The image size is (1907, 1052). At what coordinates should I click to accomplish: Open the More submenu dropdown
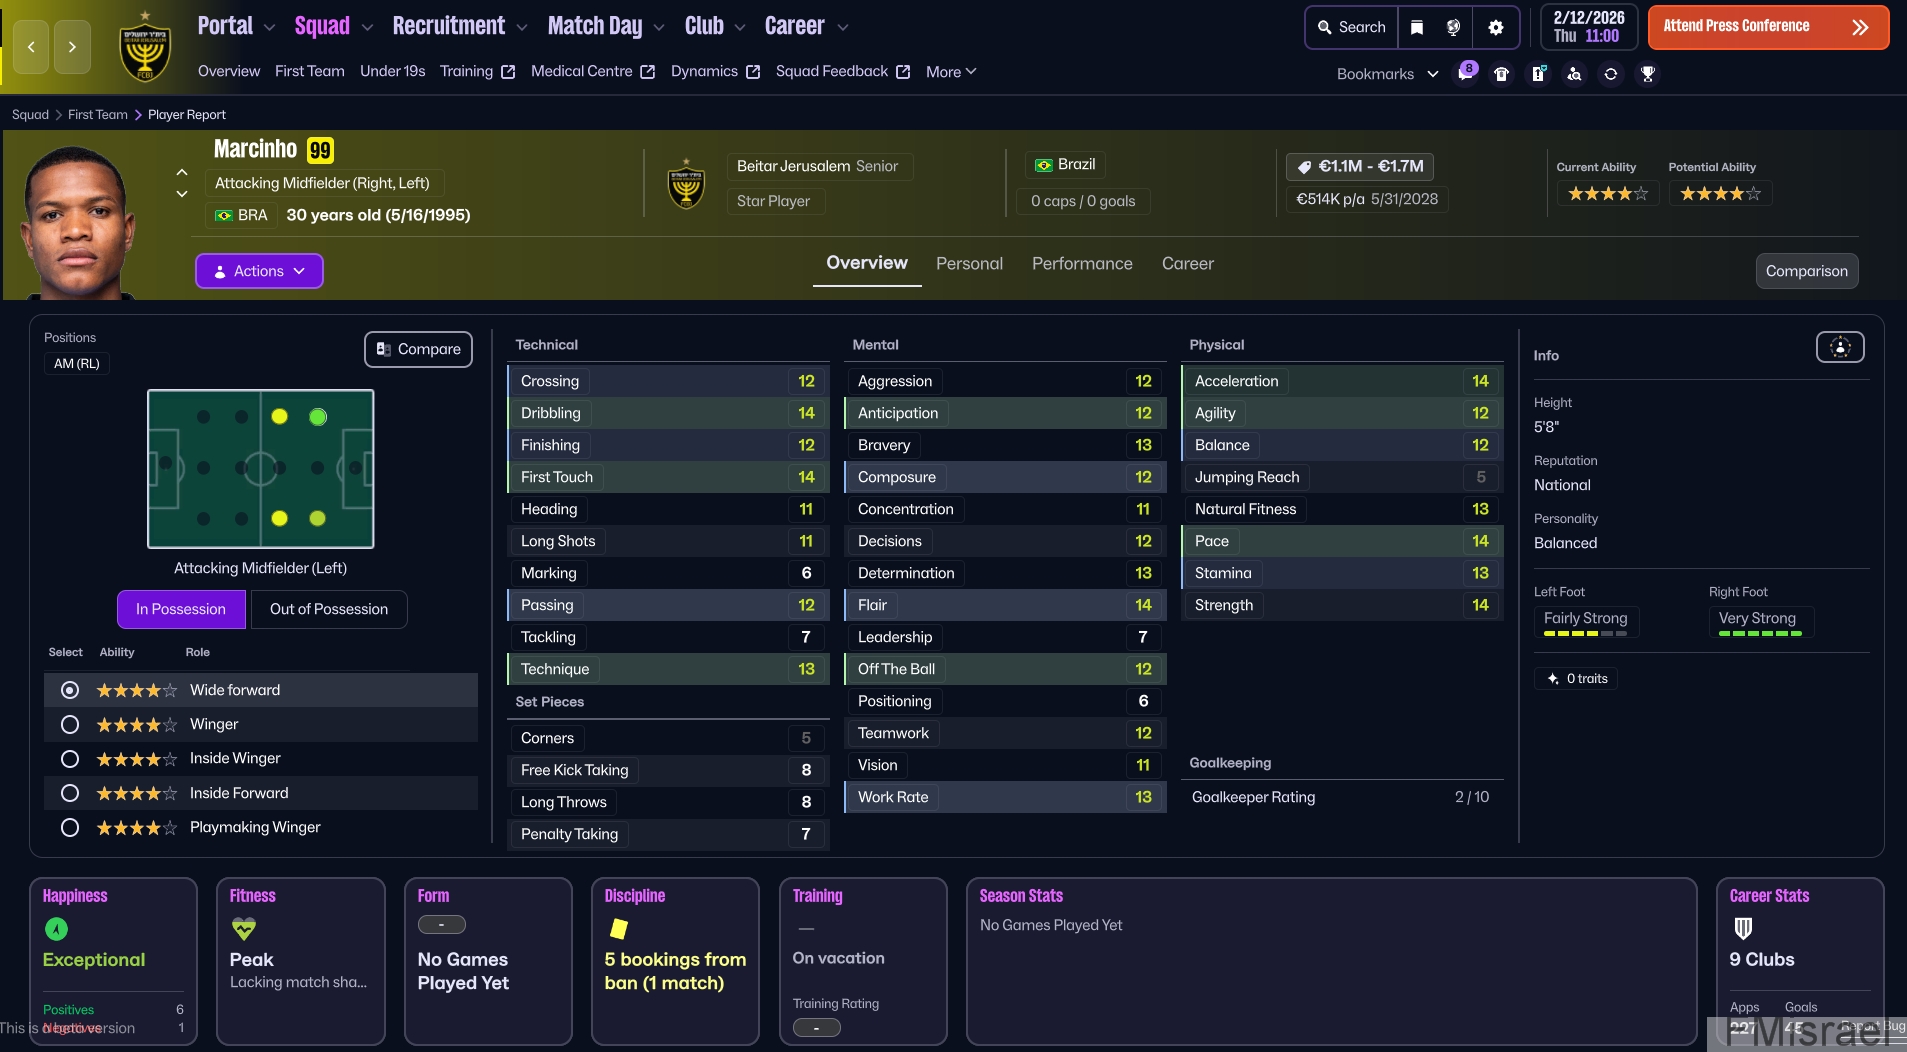[950, 72]
